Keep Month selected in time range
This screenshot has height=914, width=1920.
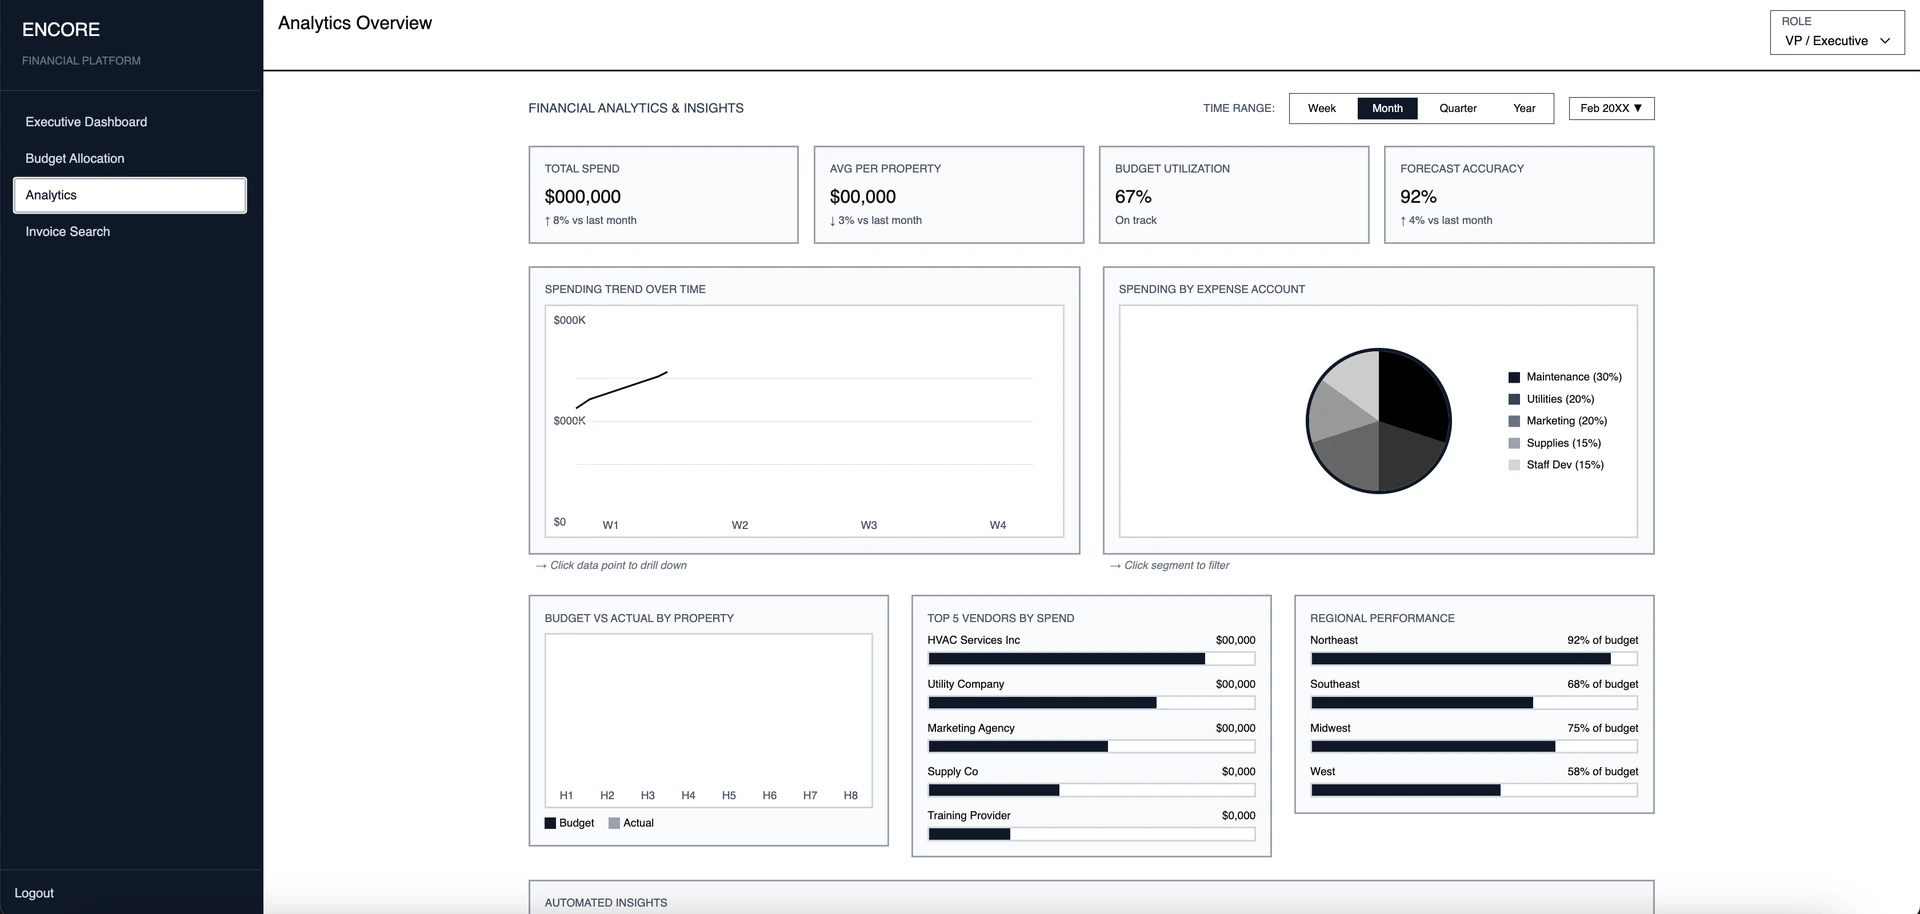tap(1387, 108)
